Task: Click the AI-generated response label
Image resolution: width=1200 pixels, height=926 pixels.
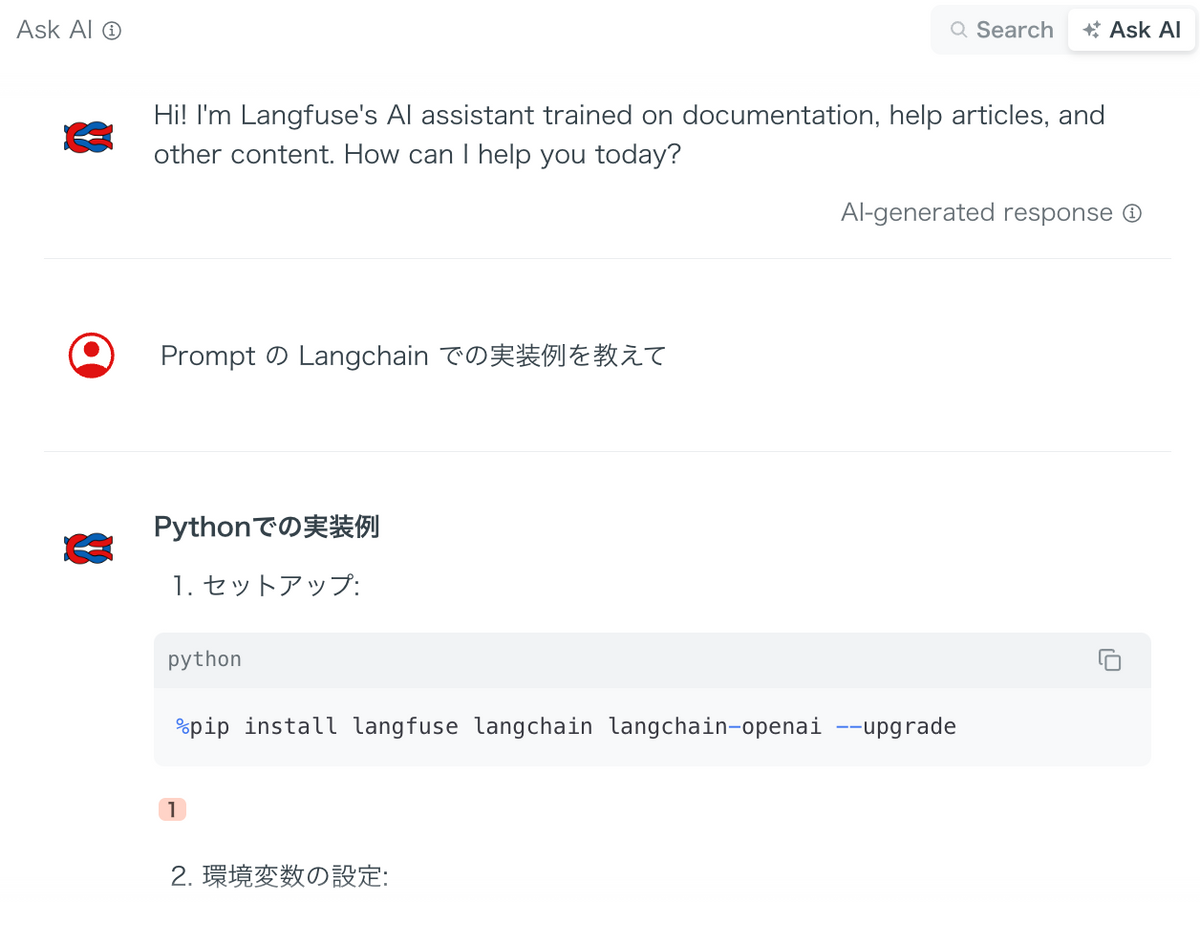Action: [x=976, y=213]
